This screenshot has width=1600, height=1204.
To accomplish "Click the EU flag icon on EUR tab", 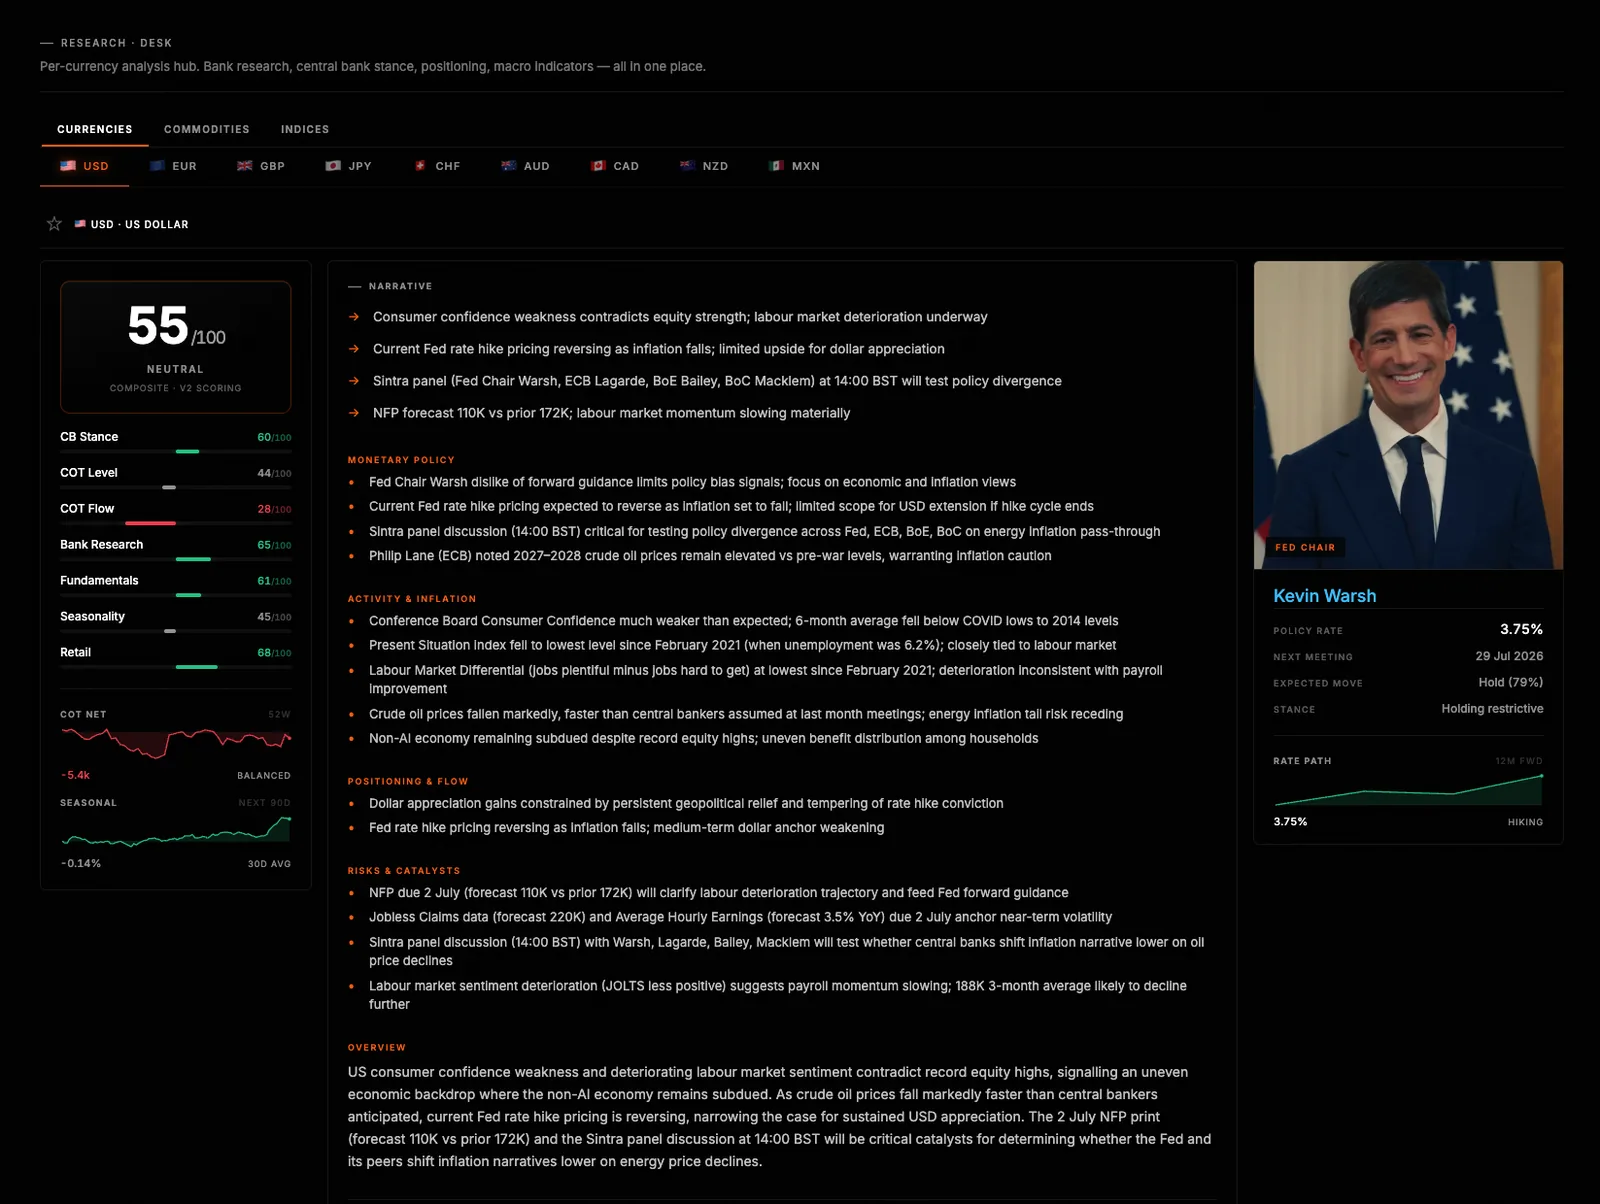I will tap(157, 166).
